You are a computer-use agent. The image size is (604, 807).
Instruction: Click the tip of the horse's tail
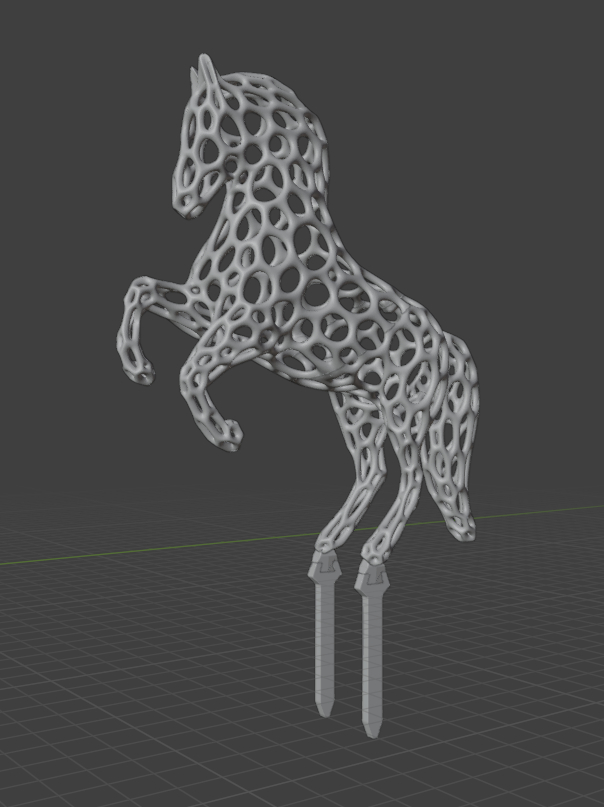[462, 530]
